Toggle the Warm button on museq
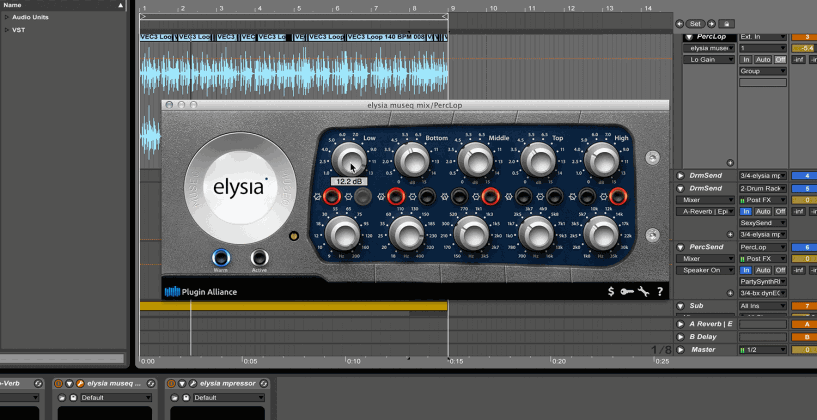The width and height of the screenshot is (817, 420). tap(221, 257)
